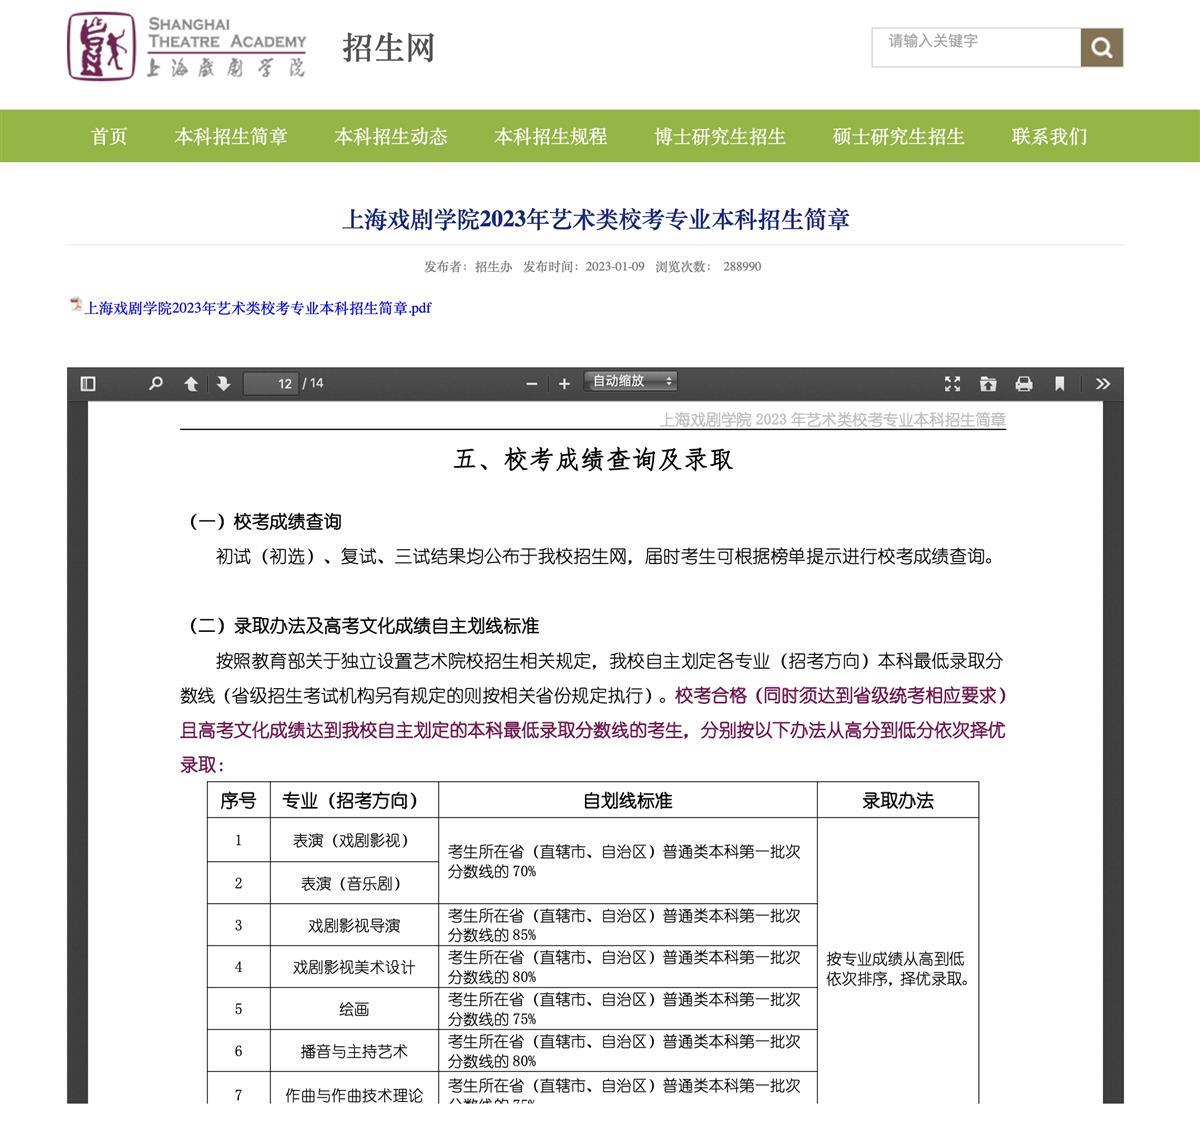Image resolution: width=1200 pixels, height=1136 pixels.
Task: Toggle the PDF viewer sidebar
Action: click(x=88, y=384)
